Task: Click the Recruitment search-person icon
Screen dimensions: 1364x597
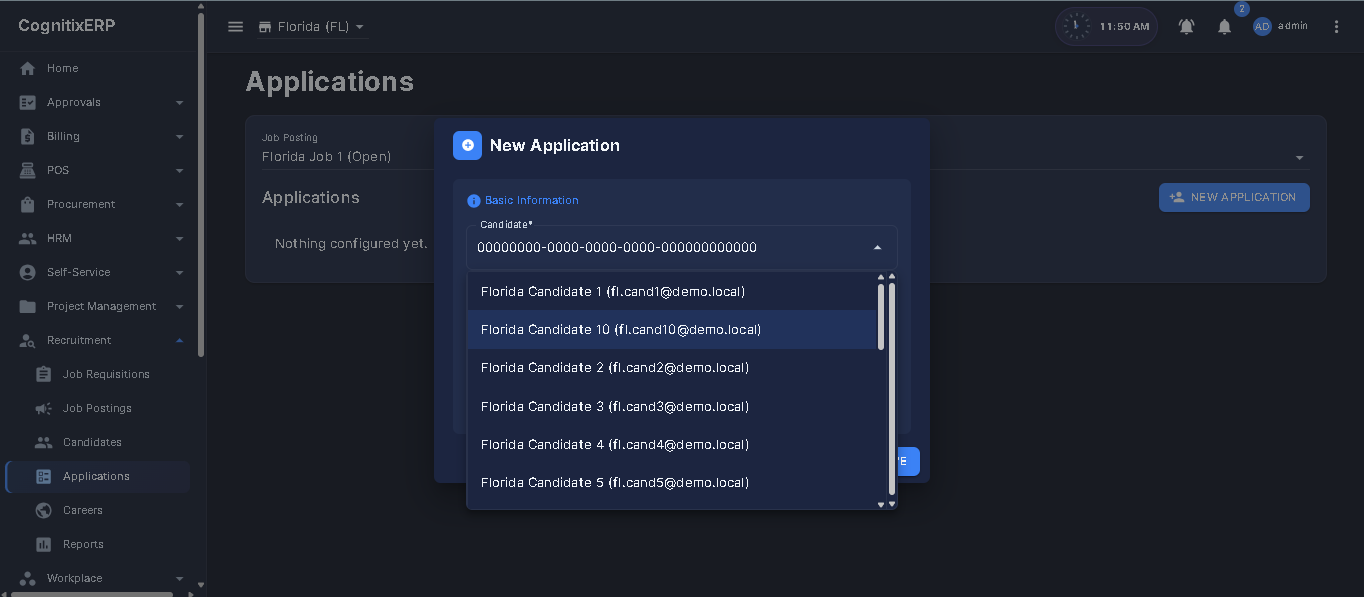Action: pos(28,340)
